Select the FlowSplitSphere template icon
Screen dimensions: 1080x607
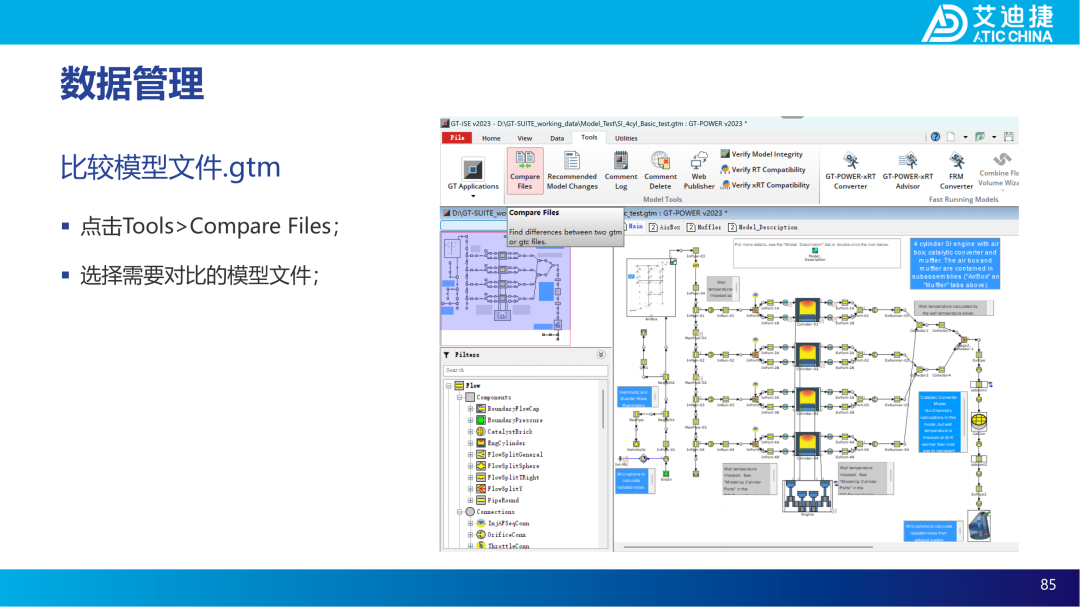tap(481, 466)
